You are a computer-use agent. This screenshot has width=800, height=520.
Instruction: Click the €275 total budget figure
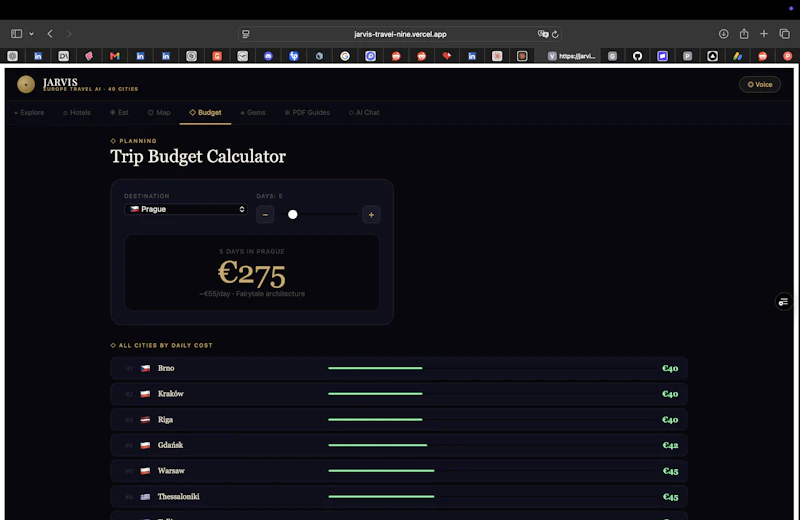(252, 273)
